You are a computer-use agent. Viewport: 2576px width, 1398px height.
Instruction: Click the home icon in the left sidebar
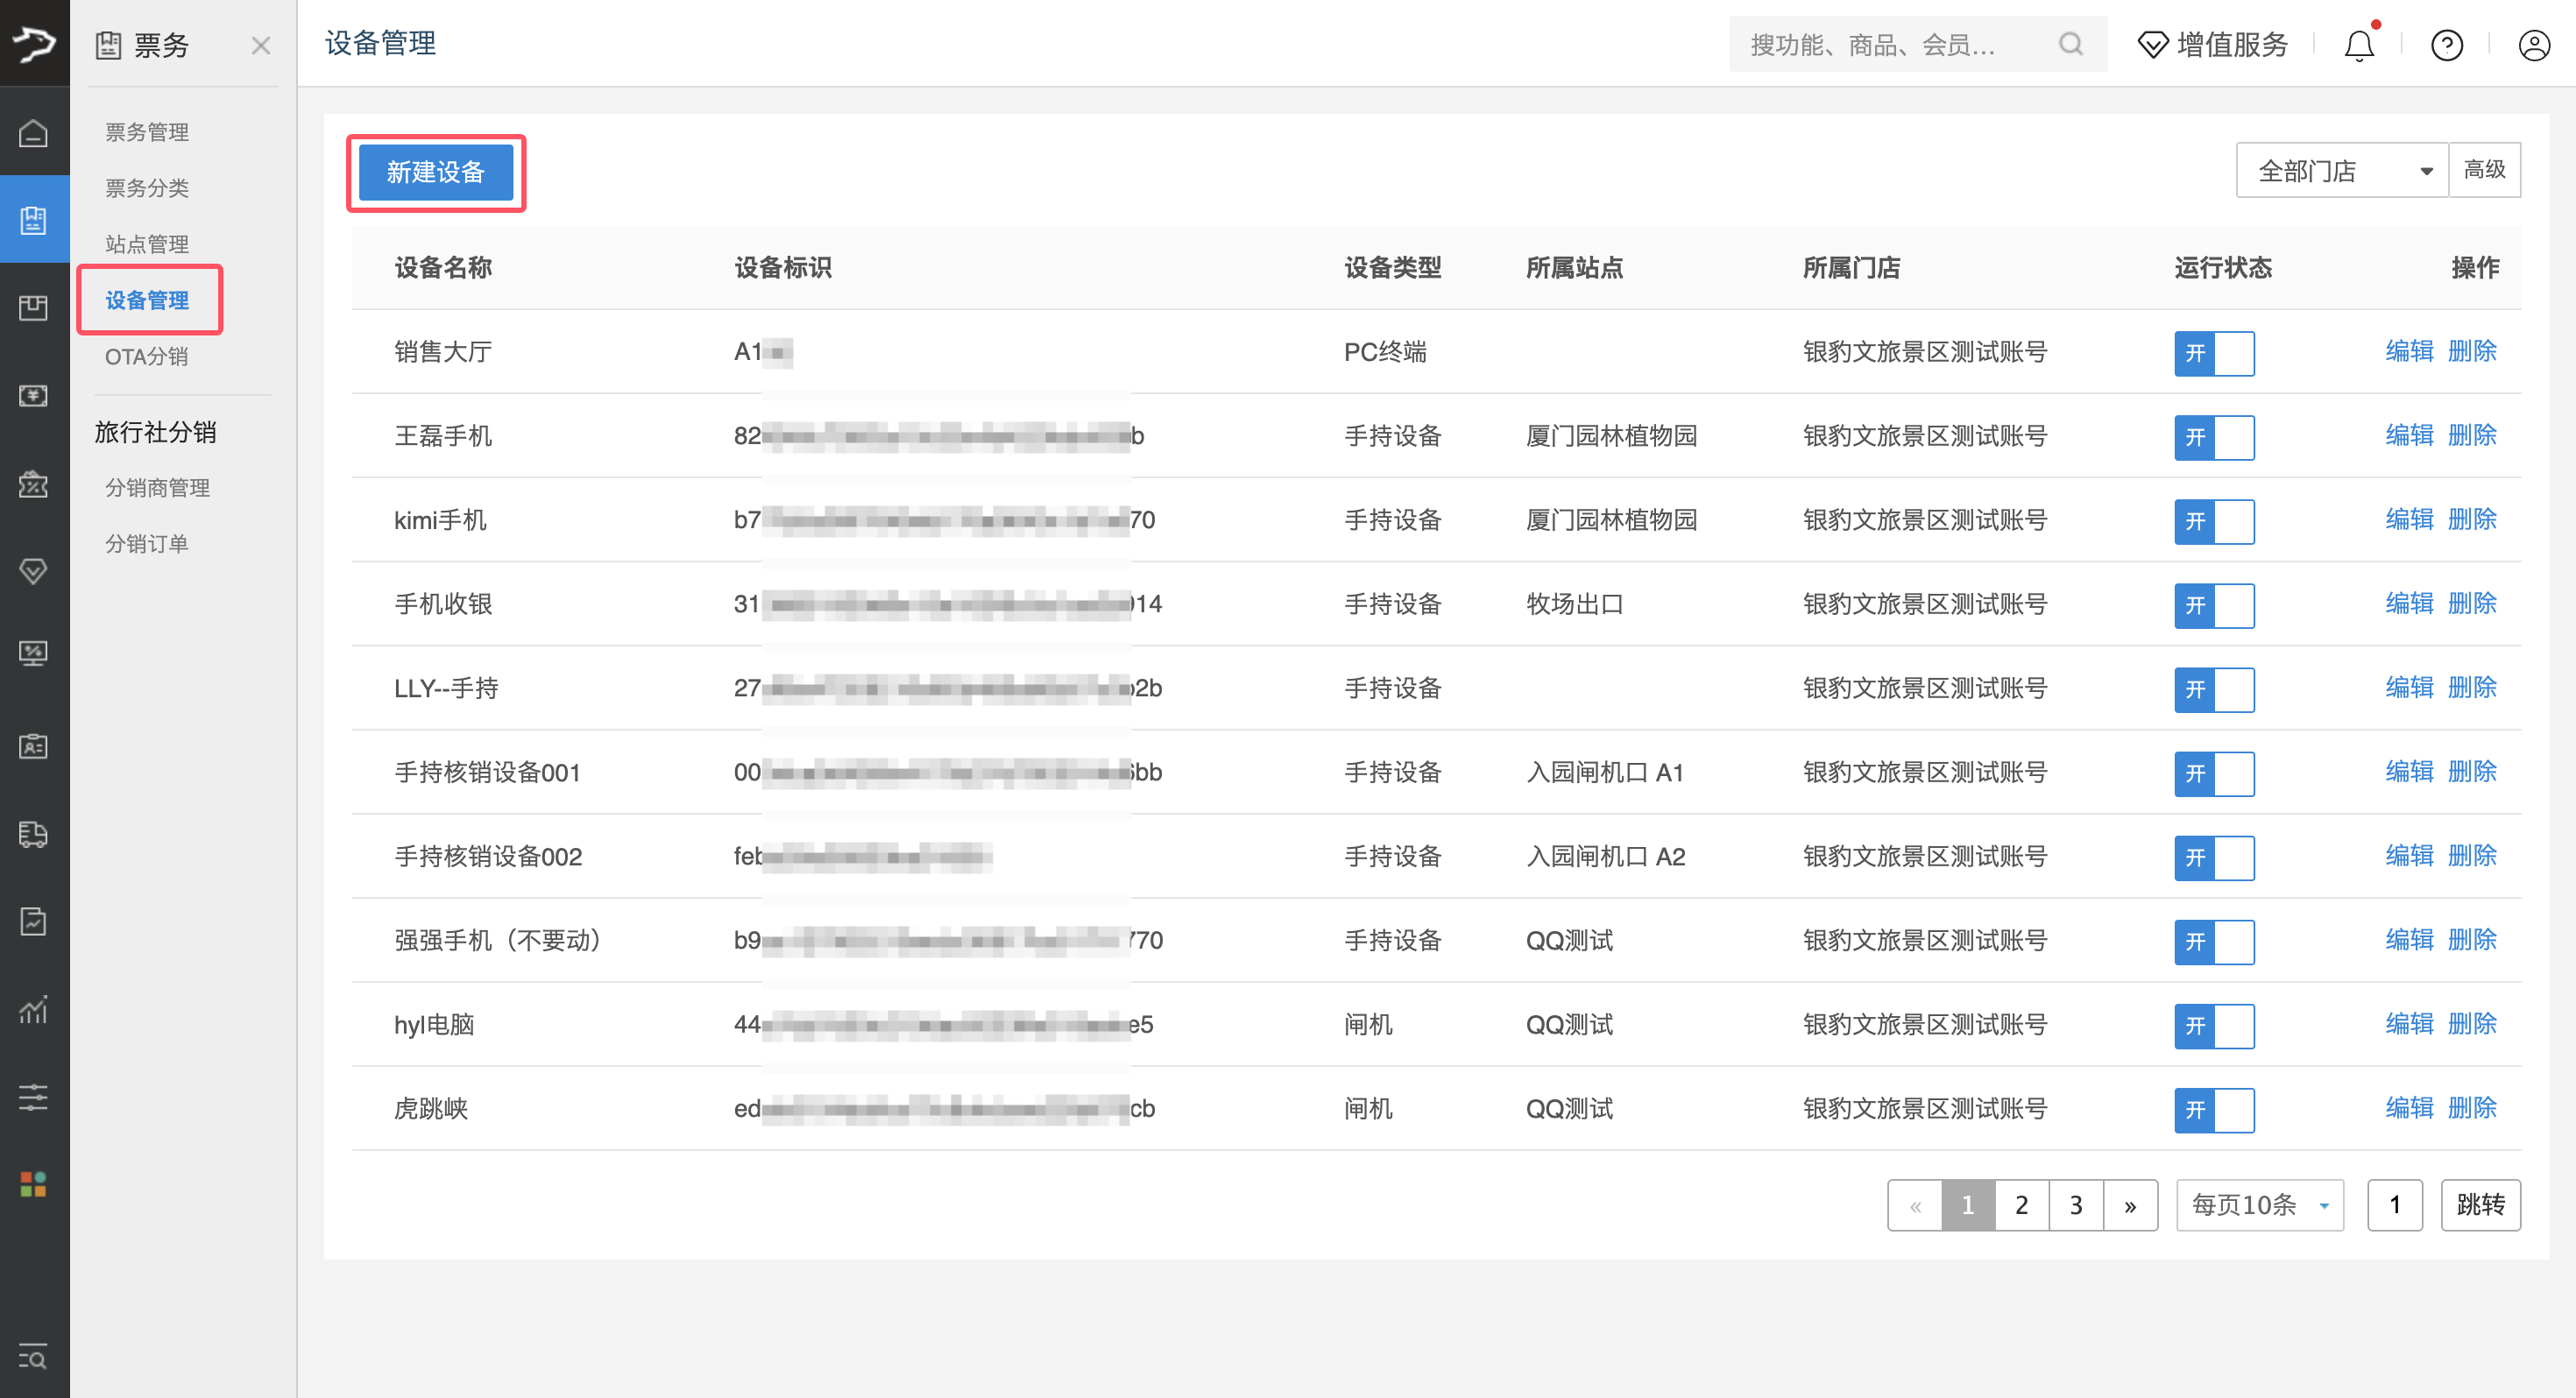click(x=33, y=133)
